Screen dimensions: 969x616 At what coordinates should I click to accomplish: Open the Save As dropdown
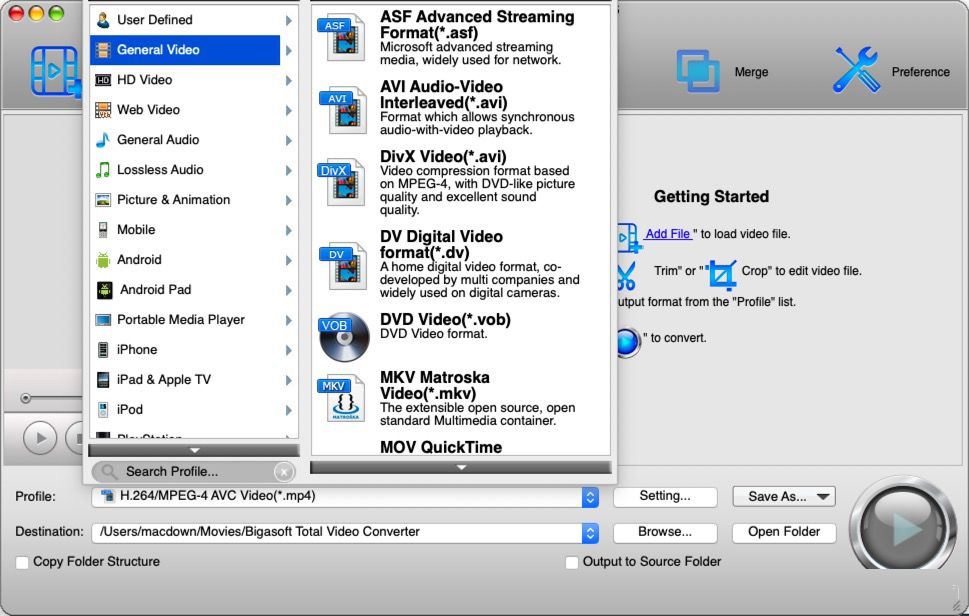click(784, 497)
